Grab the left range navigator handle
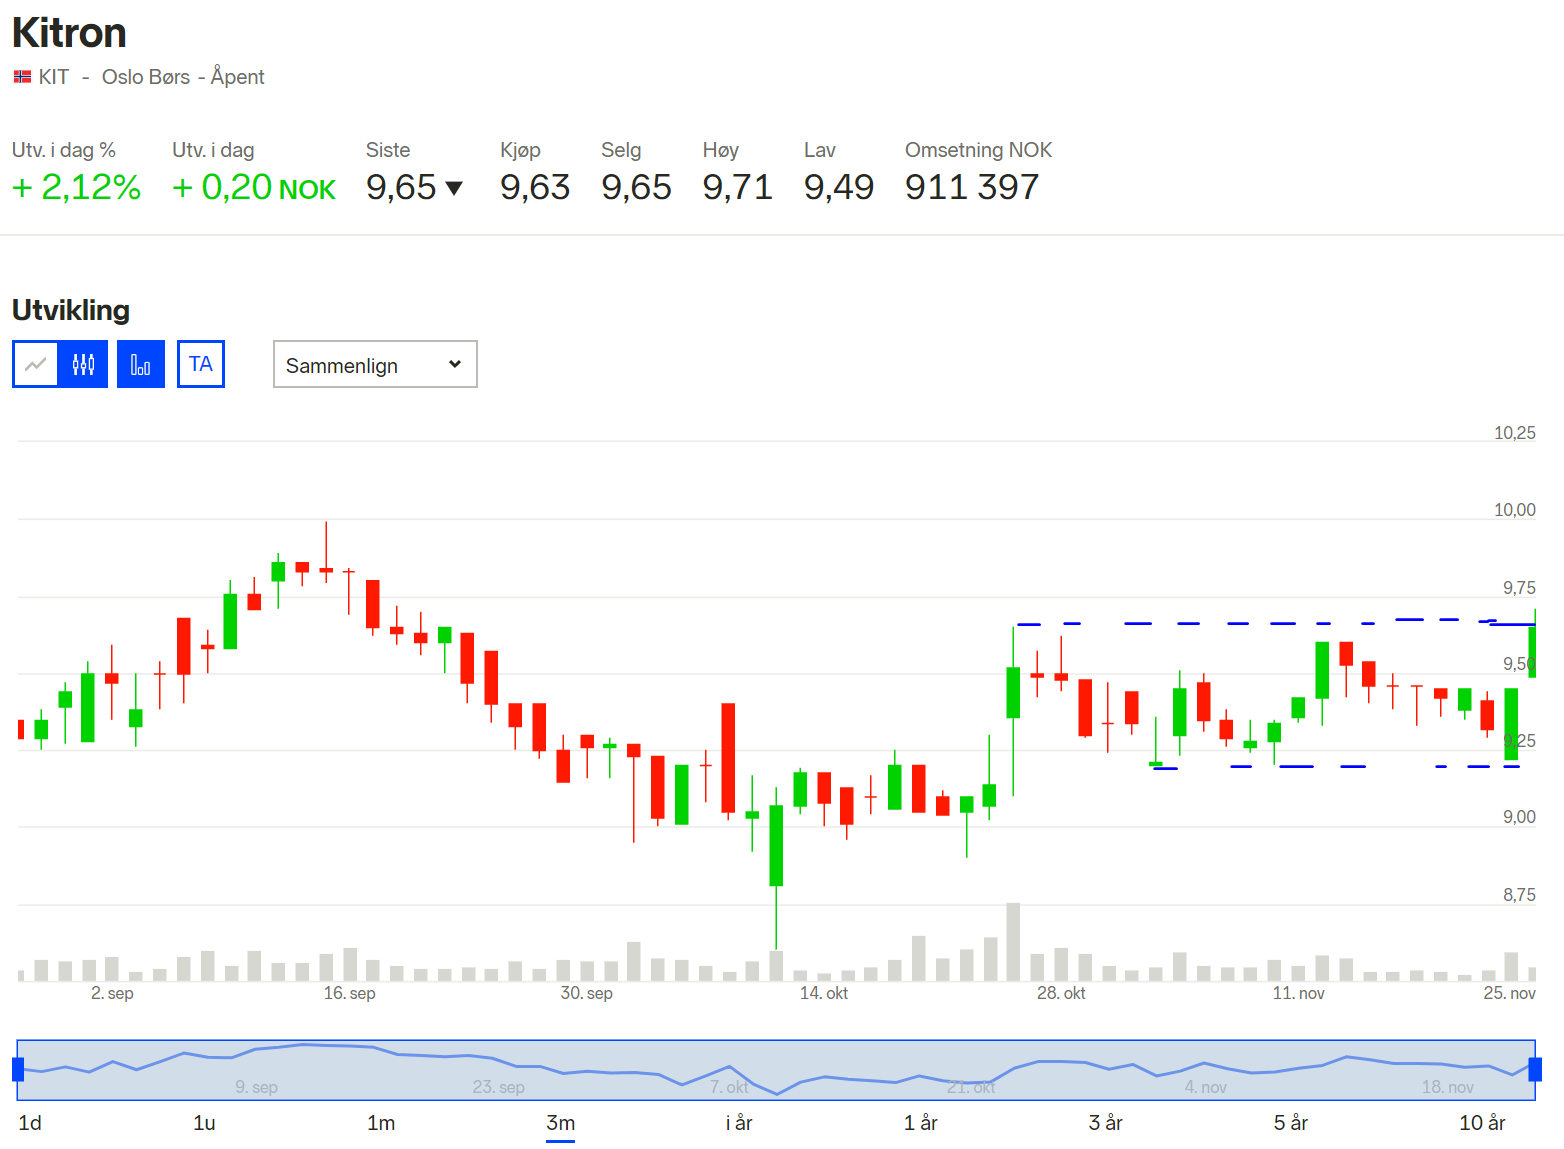This screenshot has width=1564, height=1149. pyautogui.click(x=17, y=1069)
